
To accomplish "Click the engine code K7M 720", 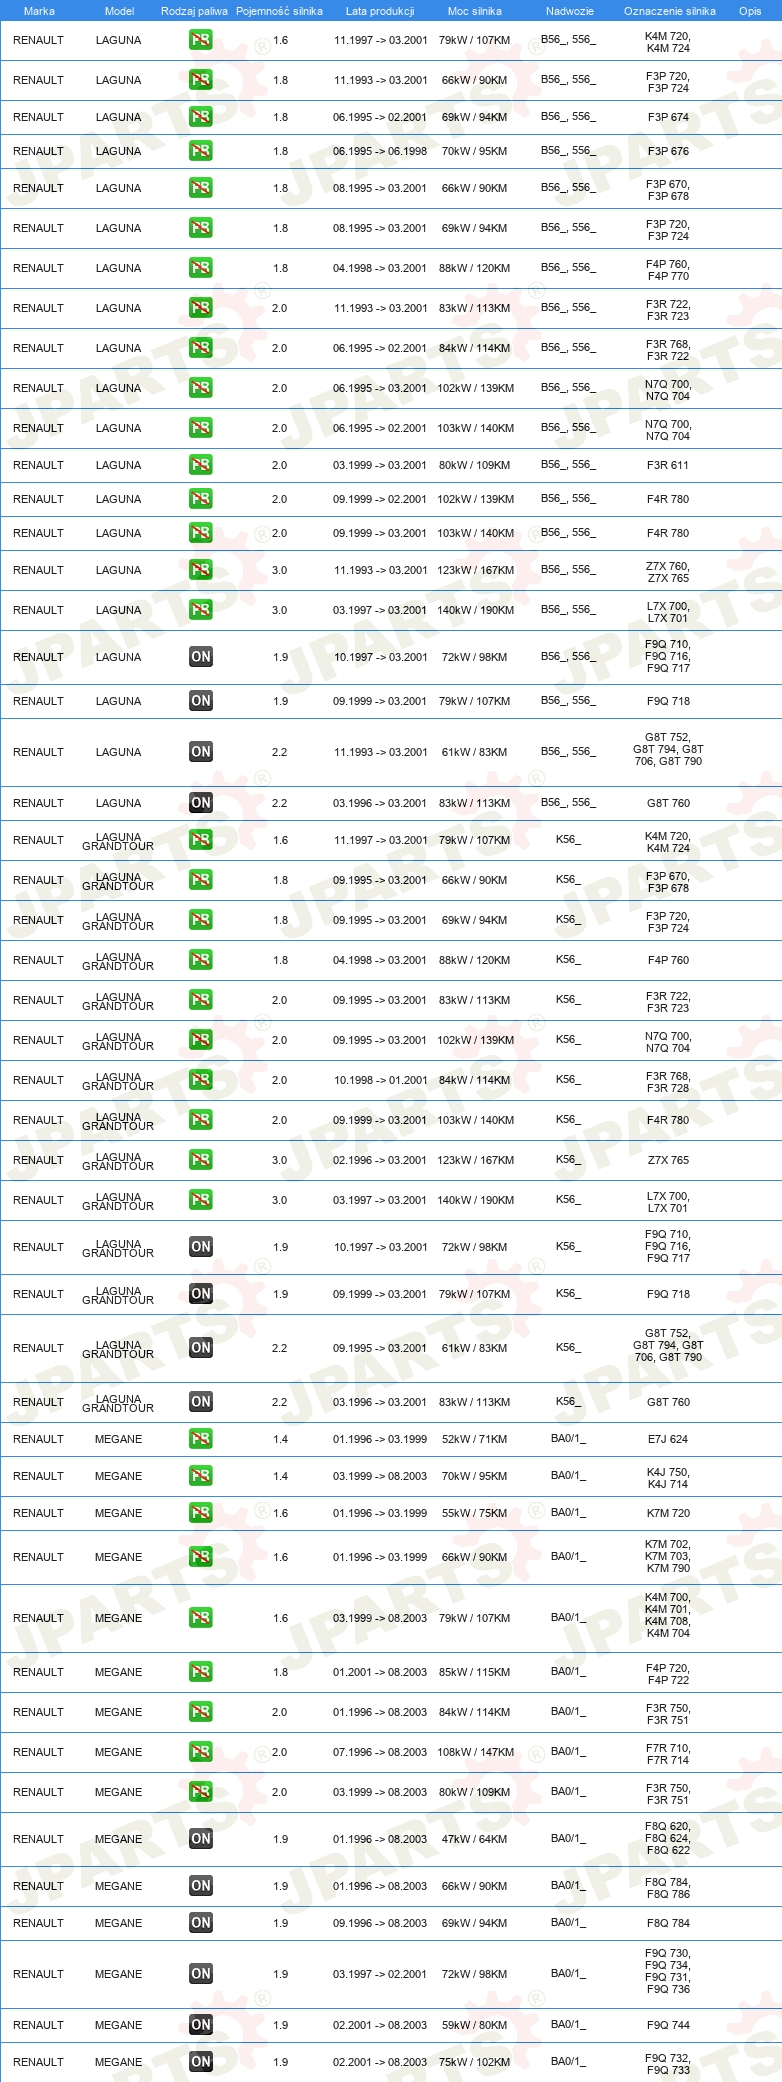I will (x=668, y=1513).
